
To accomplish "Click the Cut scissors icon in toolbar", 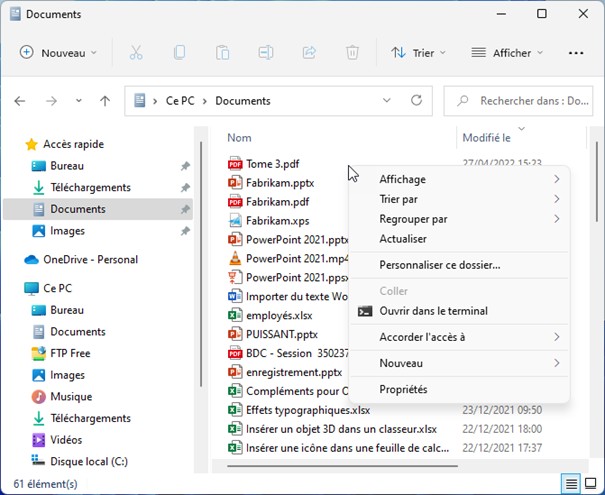I will [136, 53].
